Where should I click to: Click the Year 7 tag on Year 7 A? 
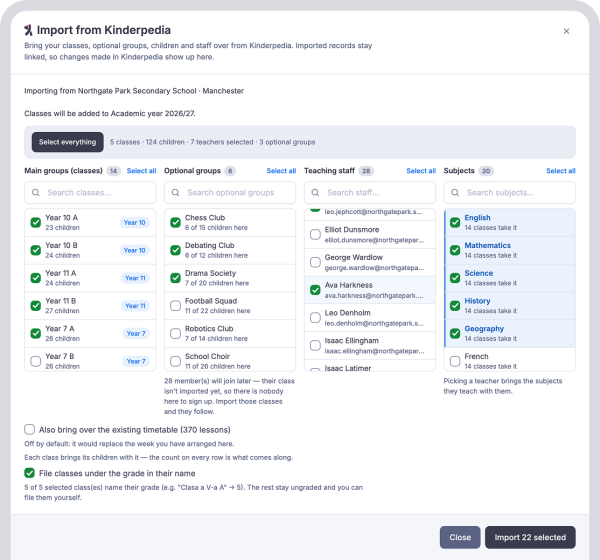(136, 333)
